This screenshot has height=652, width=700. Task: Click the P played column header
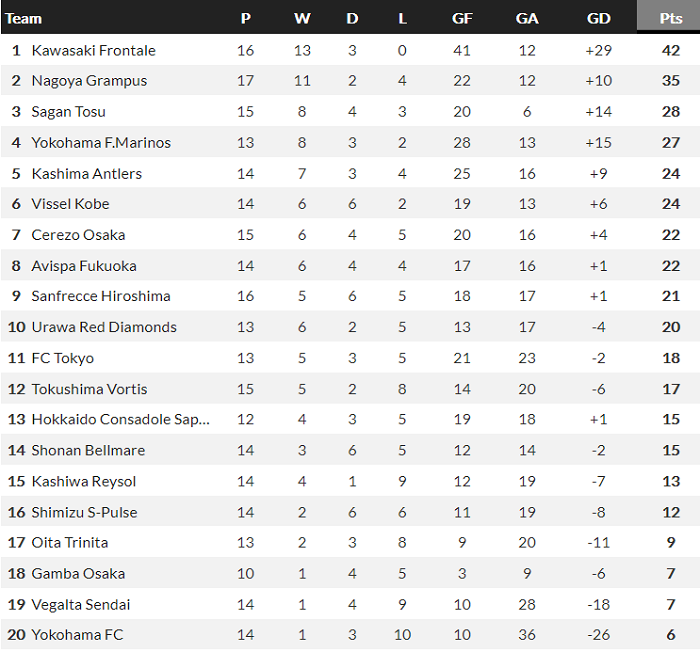[246, 18]
